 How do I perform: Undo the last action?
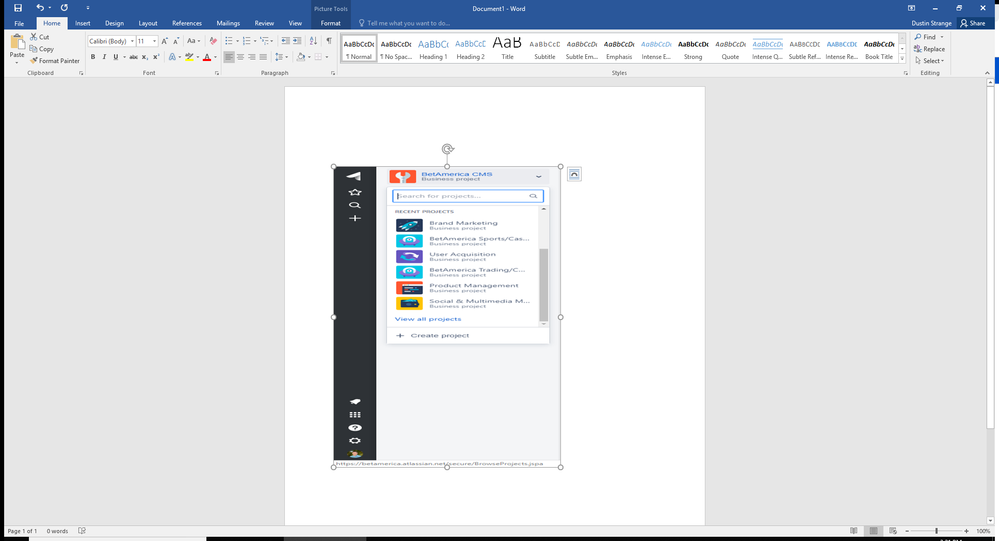pos(40,8)
